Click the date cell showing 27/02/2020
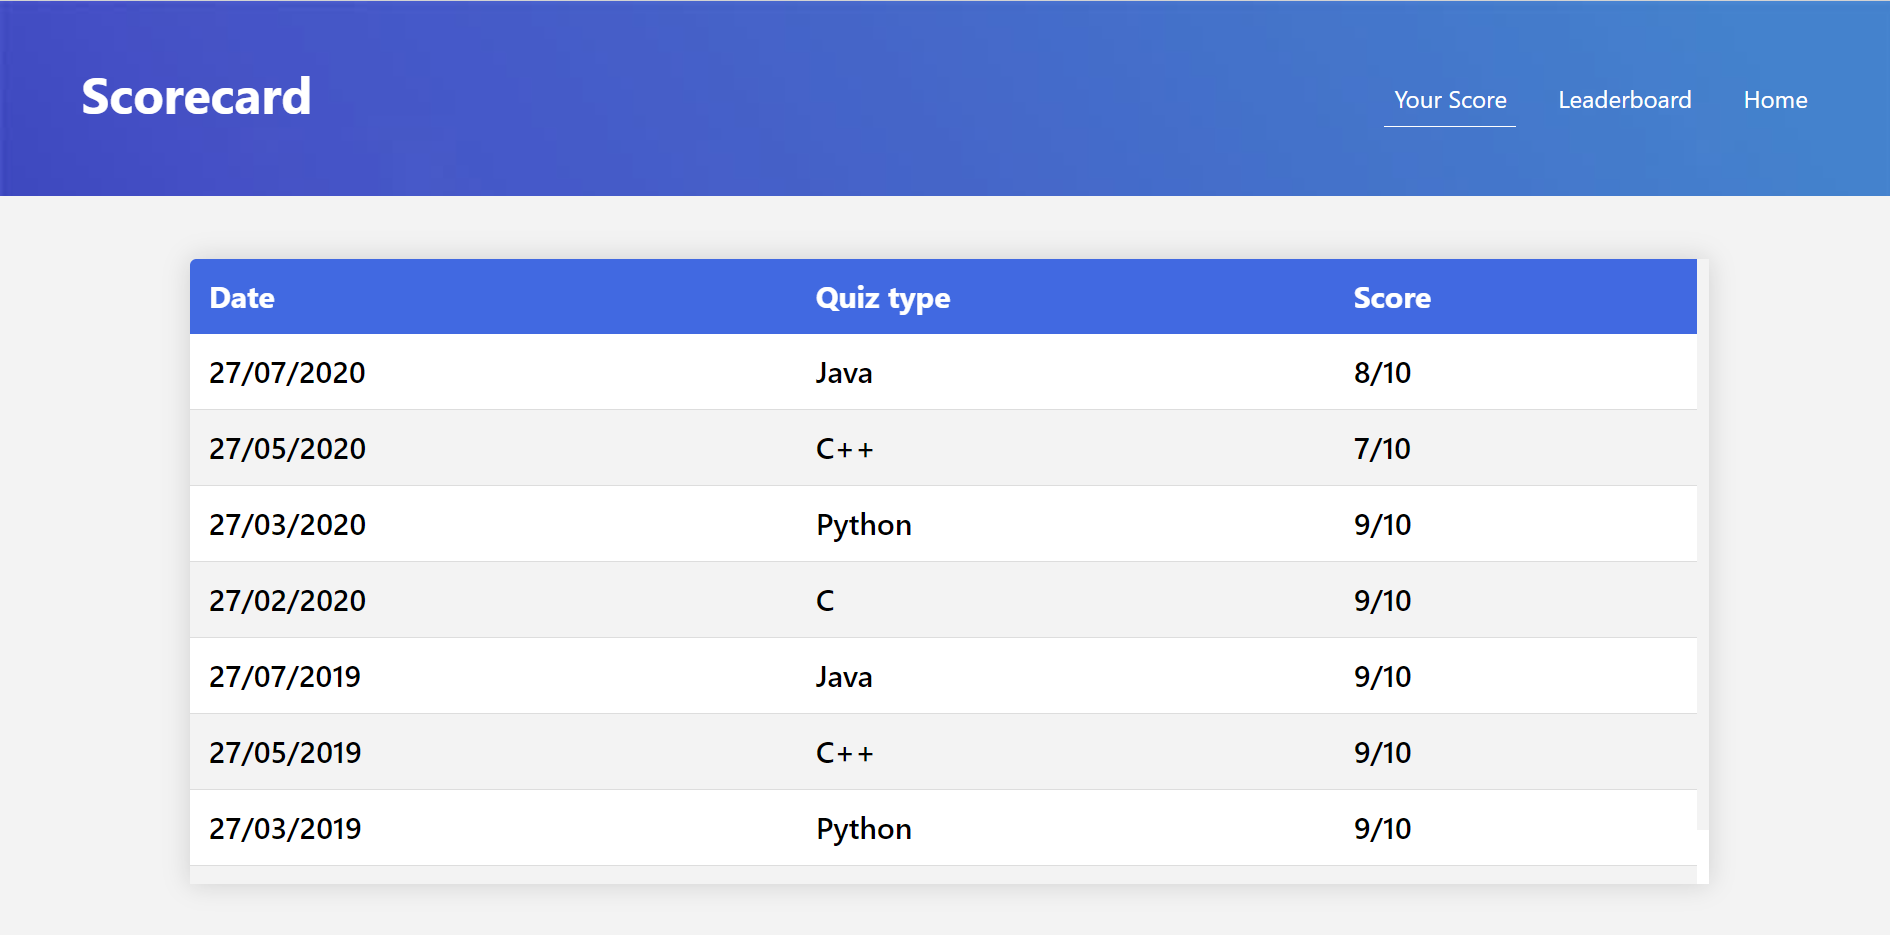The height and width of the screenshot is (935, 1890). point(287,600)
